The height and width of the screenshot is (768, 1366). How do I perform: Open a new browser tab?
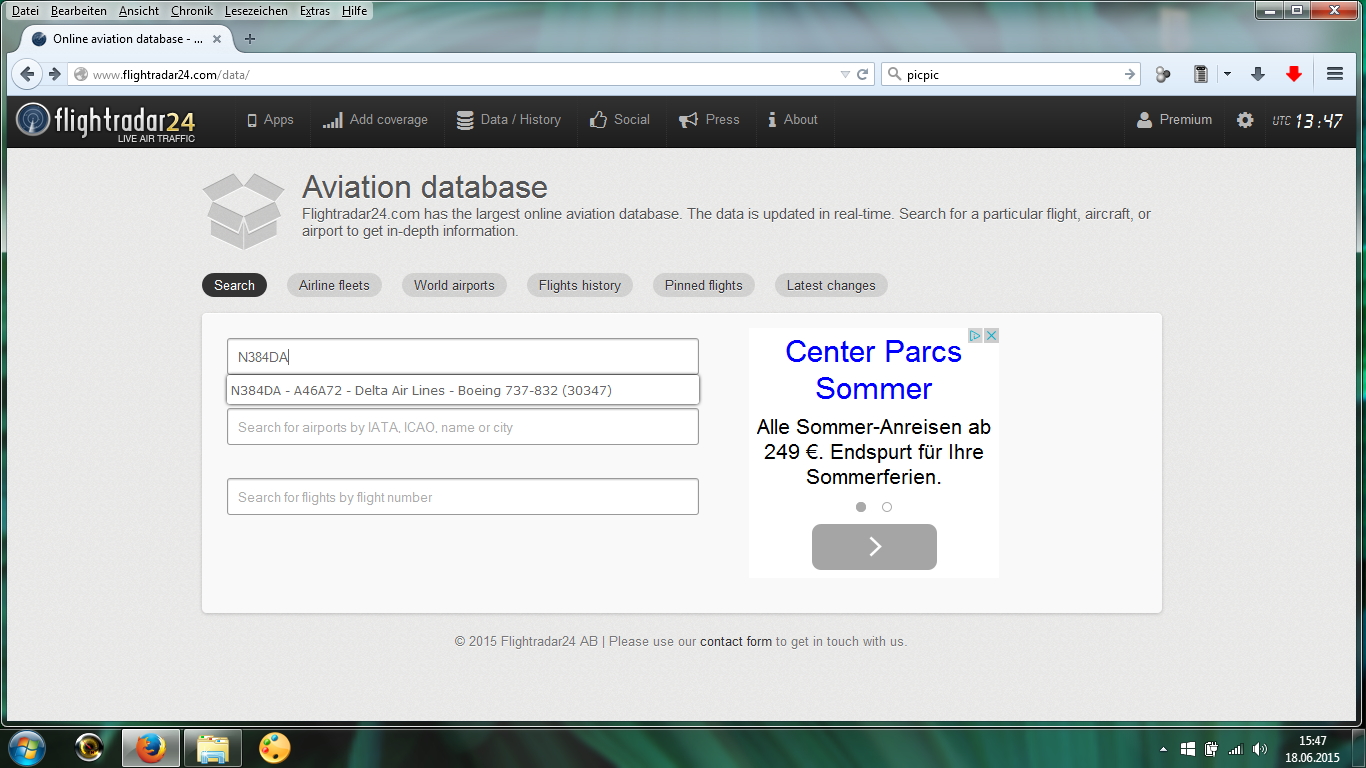point(250,39)
